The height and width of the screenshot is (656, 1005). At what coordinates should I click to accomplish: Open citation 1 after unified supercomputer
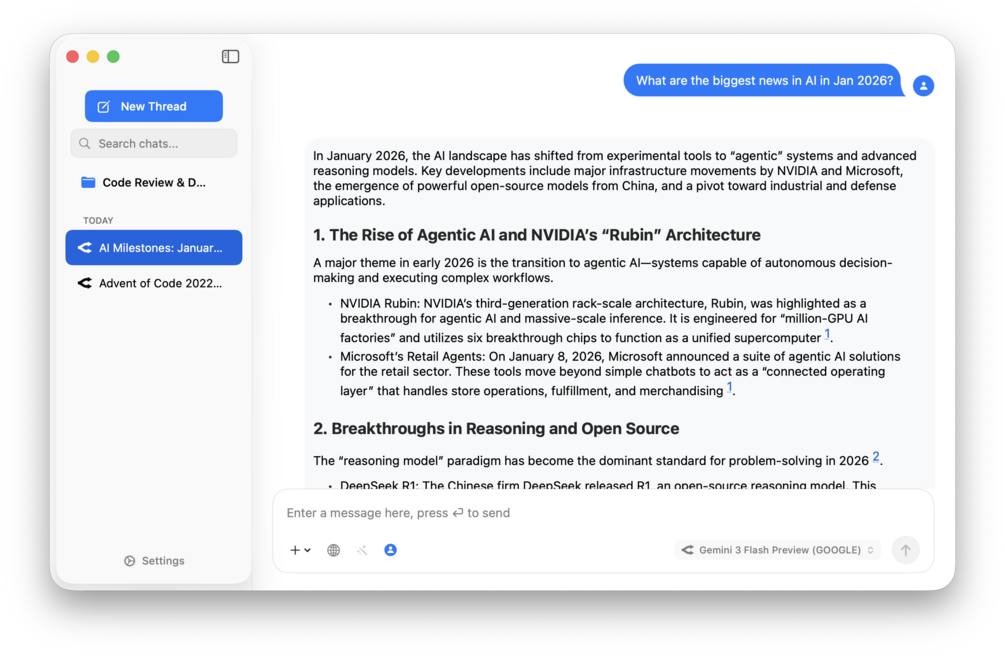pyautogui.click(x=827, y=333)
